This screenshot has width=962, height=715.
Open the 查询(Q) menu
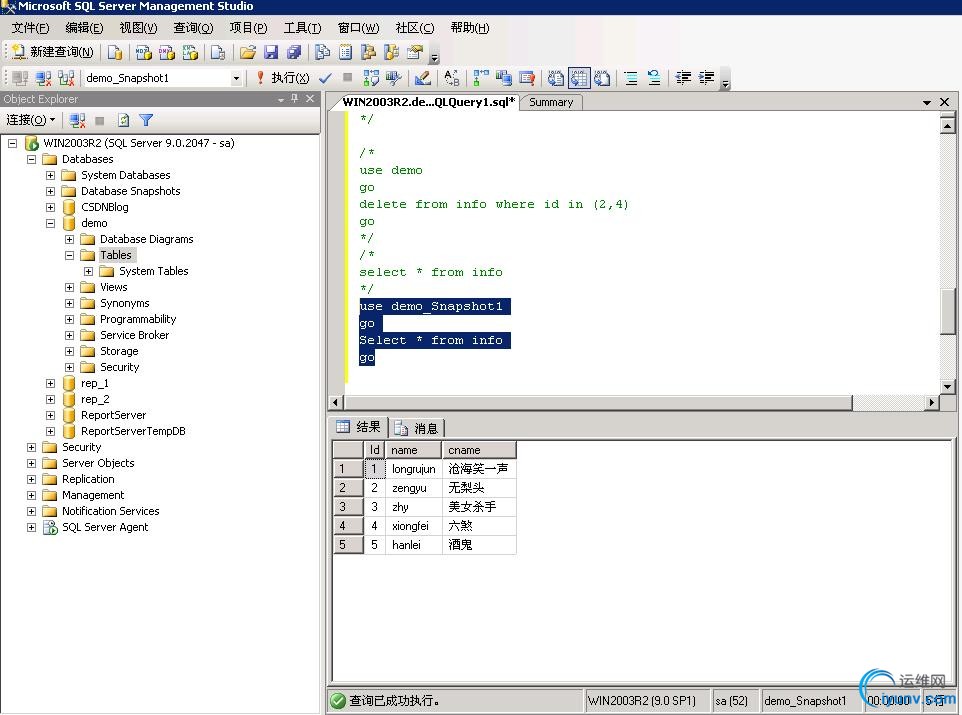pos(193,28)
